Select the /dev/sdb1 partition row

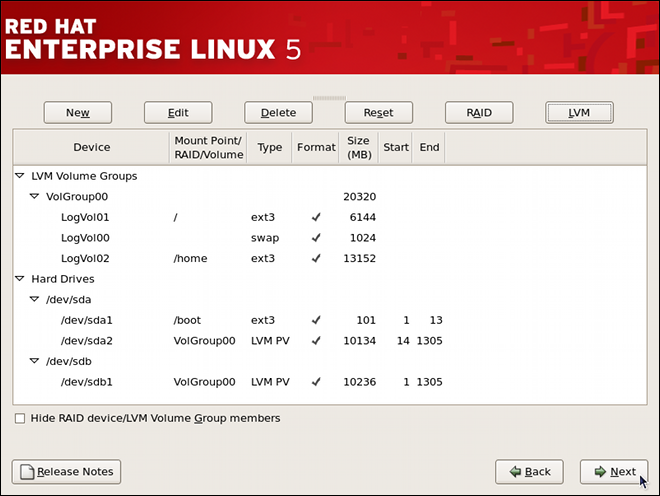click(x=330, y=382)
